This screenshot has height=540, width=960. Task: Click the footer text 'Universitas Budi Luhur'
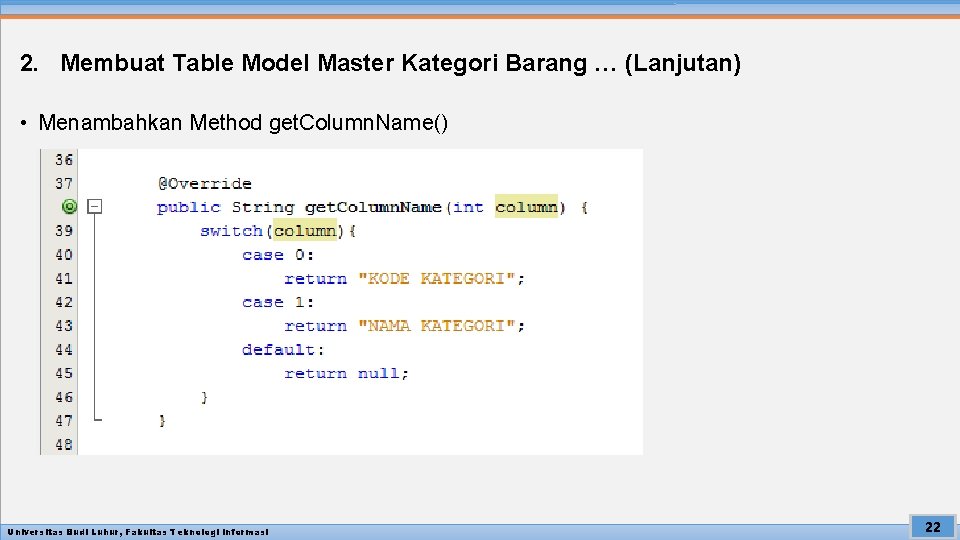[64, 532]
